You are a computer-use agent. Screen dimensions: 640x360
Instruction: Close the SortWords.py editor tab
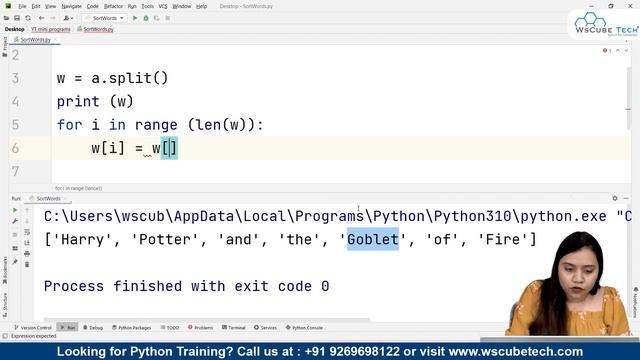56,40
